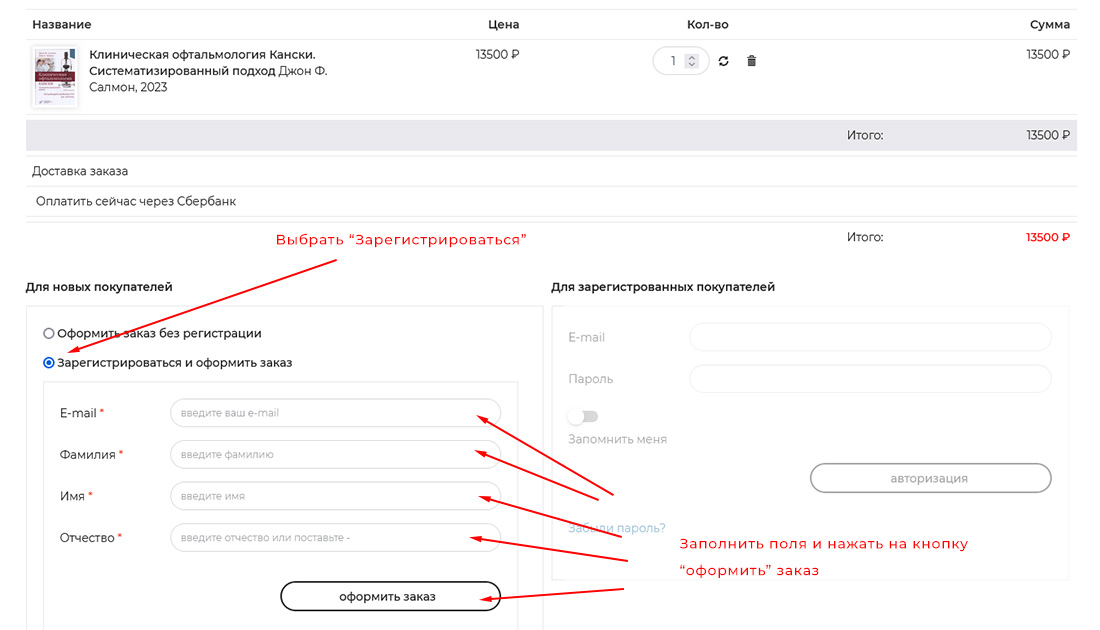1100x630 pixels.
Task: Open the book cover thumbnail
Action: (55, 77)
